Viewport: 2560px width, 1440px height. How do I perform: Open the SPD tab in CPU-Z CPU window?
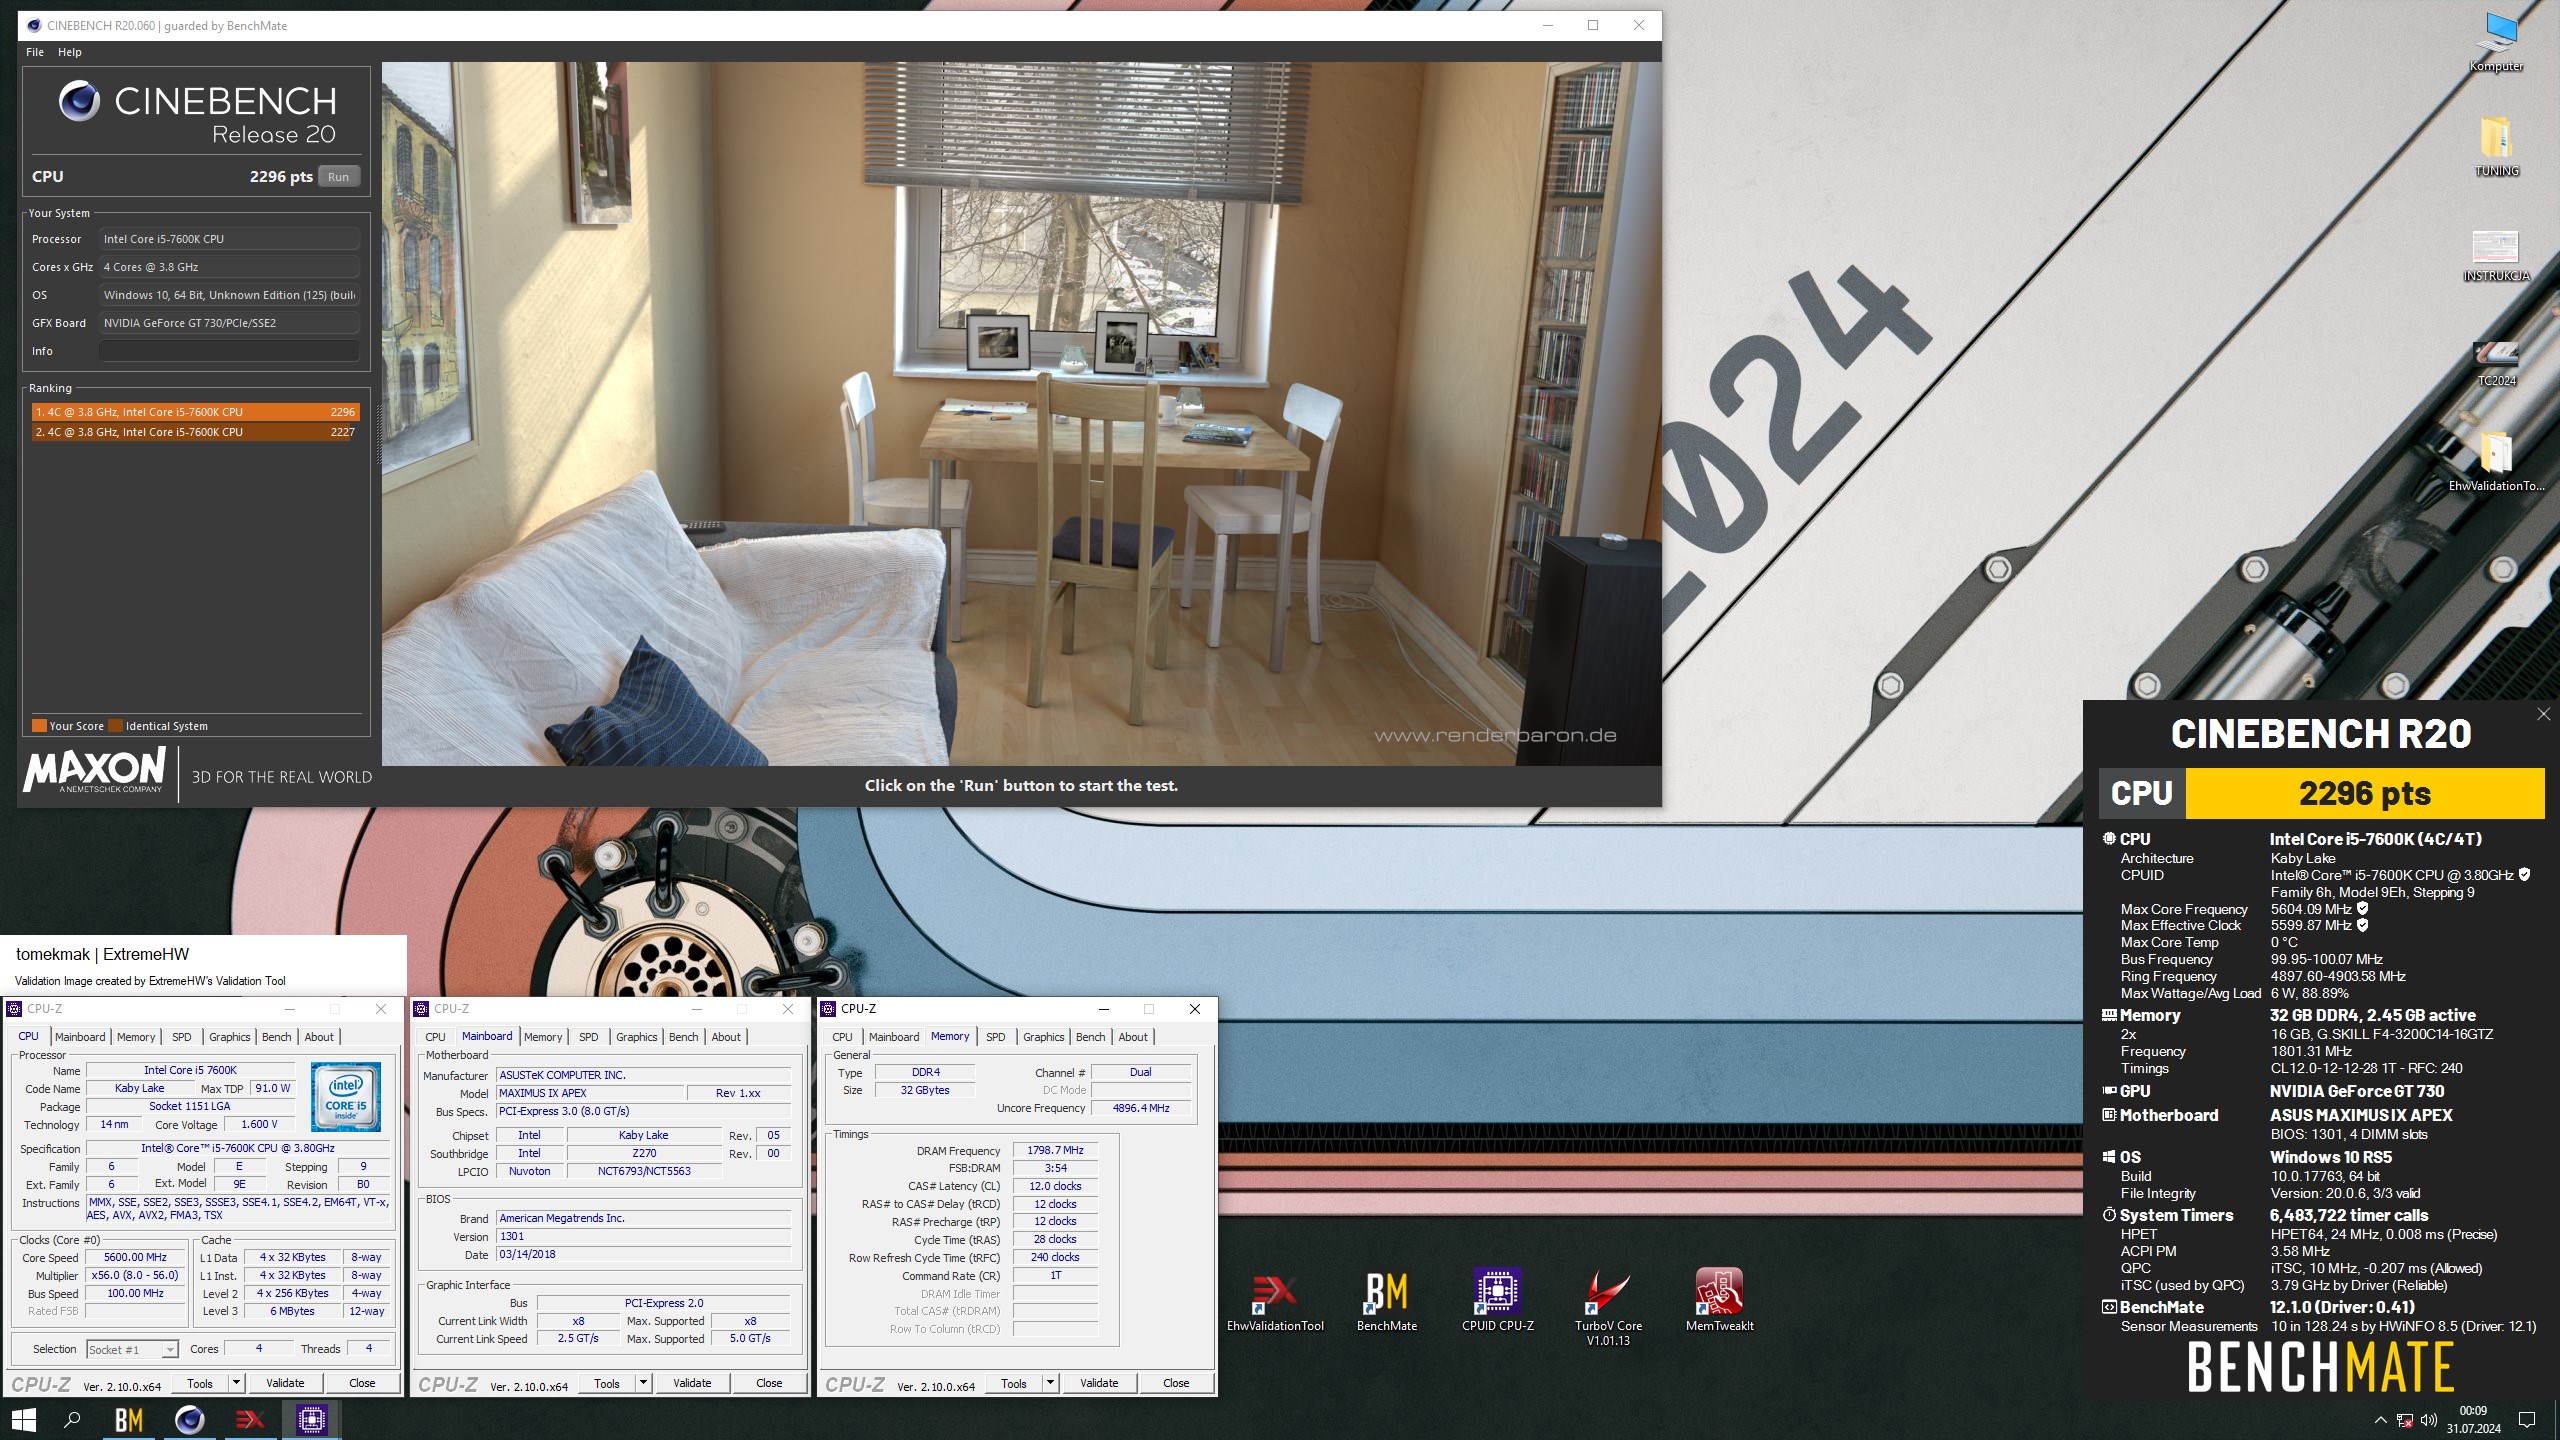[x=181, y=1037]
